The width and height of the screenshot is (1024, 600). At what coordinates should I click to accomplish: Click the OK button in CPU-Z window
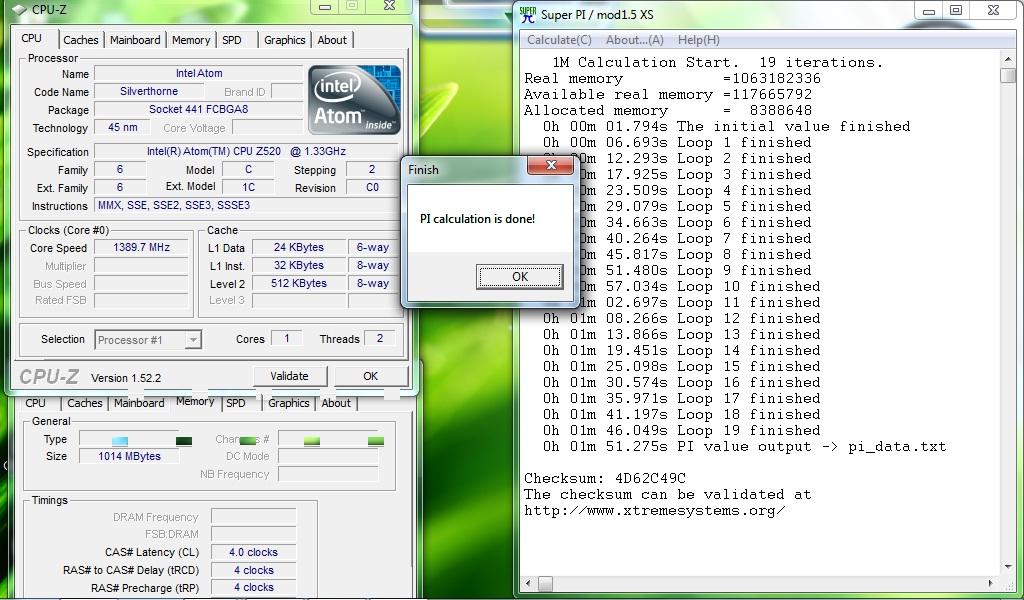[370, 376]
